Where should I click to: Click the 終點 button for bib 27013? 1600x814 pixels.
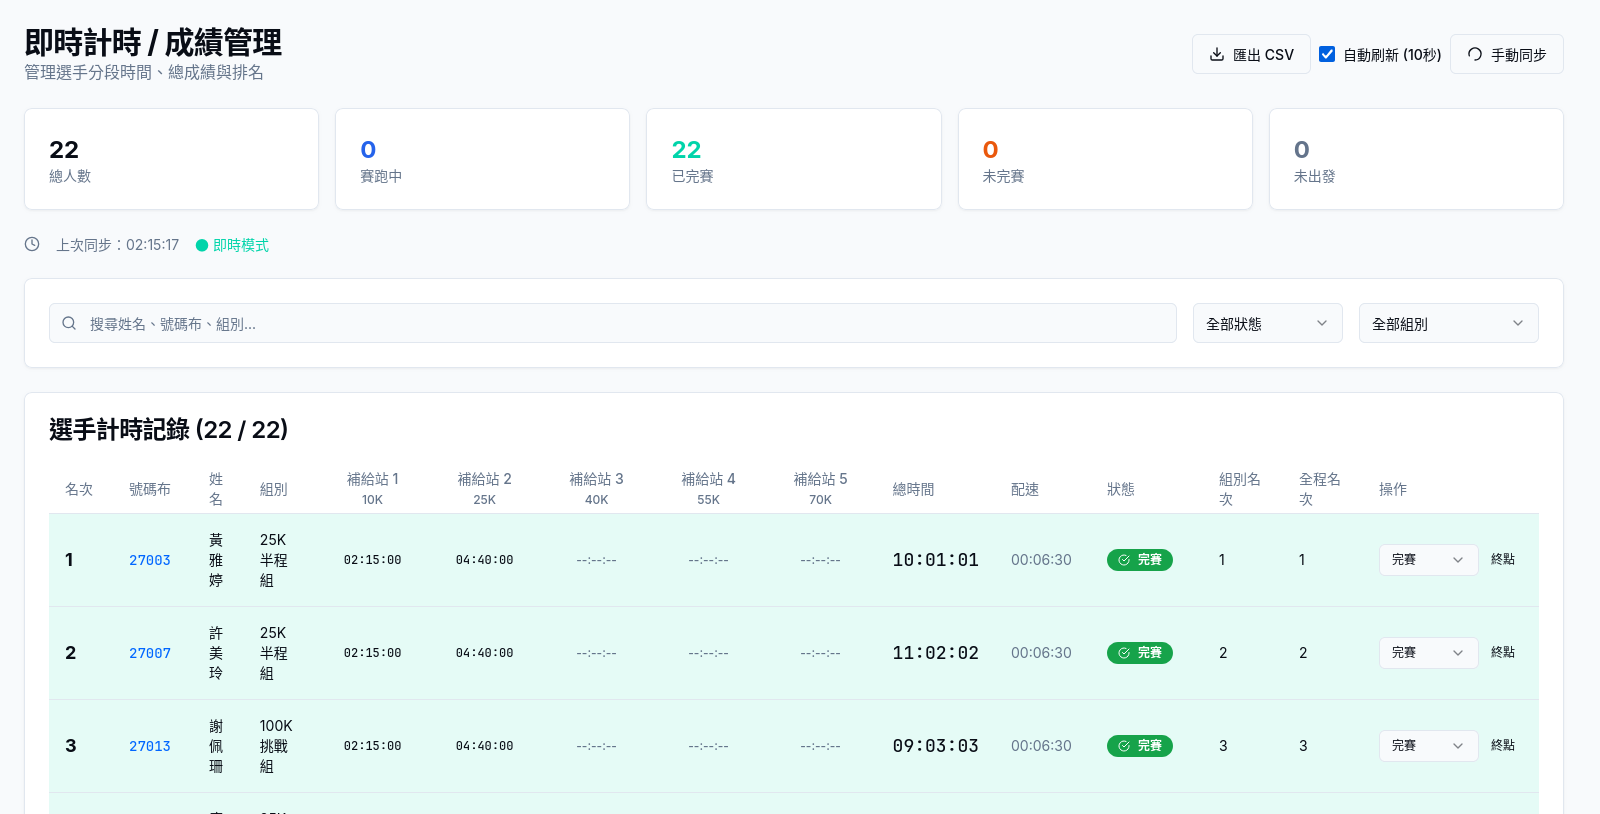click(1503, 746)
